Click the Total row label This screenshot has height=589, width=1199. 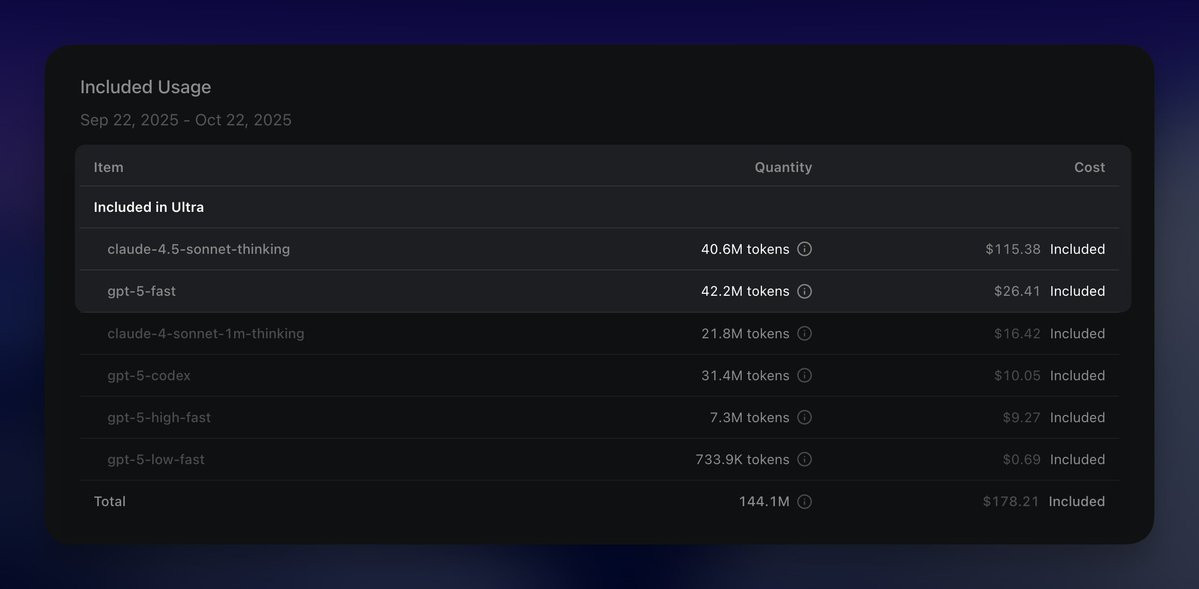pyautogui.click(x=109, y=501)
